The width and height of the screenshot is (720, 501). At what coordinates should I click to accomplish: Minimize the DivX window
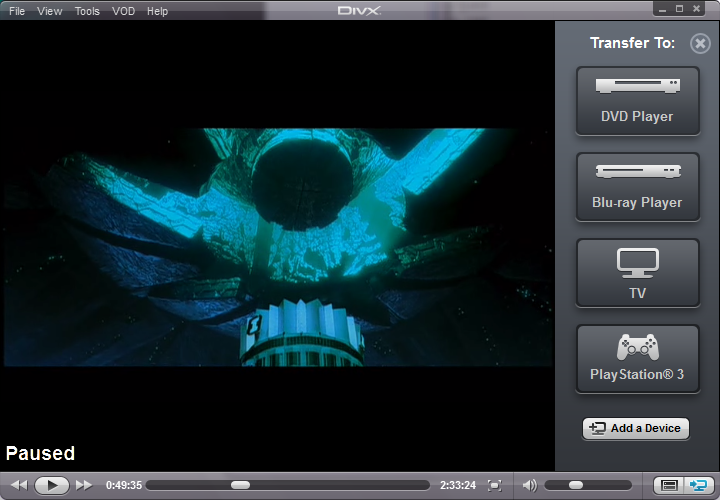(x=662, y=9)
